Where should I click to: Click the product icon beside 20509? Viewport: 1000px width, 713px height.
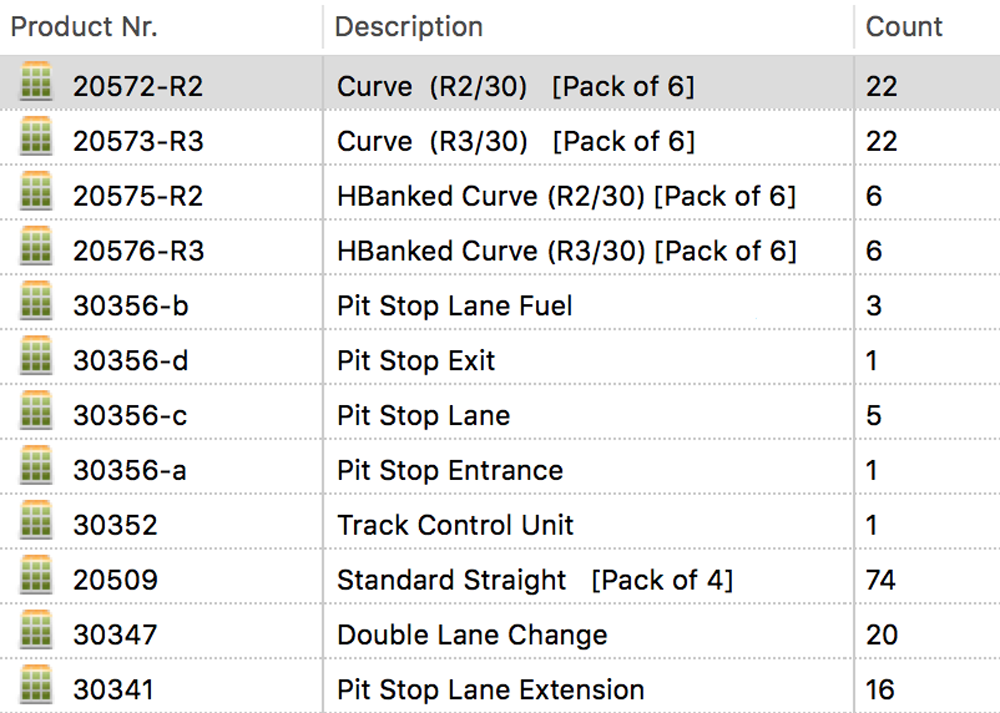[35, 579]
